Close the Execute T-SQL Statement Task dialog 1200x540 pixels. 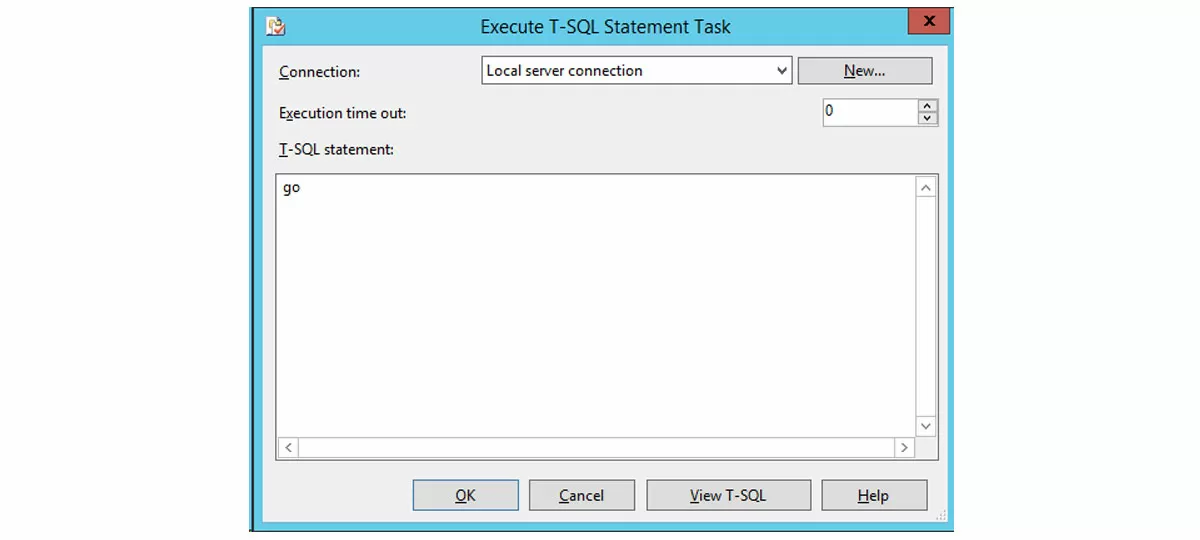929,22
